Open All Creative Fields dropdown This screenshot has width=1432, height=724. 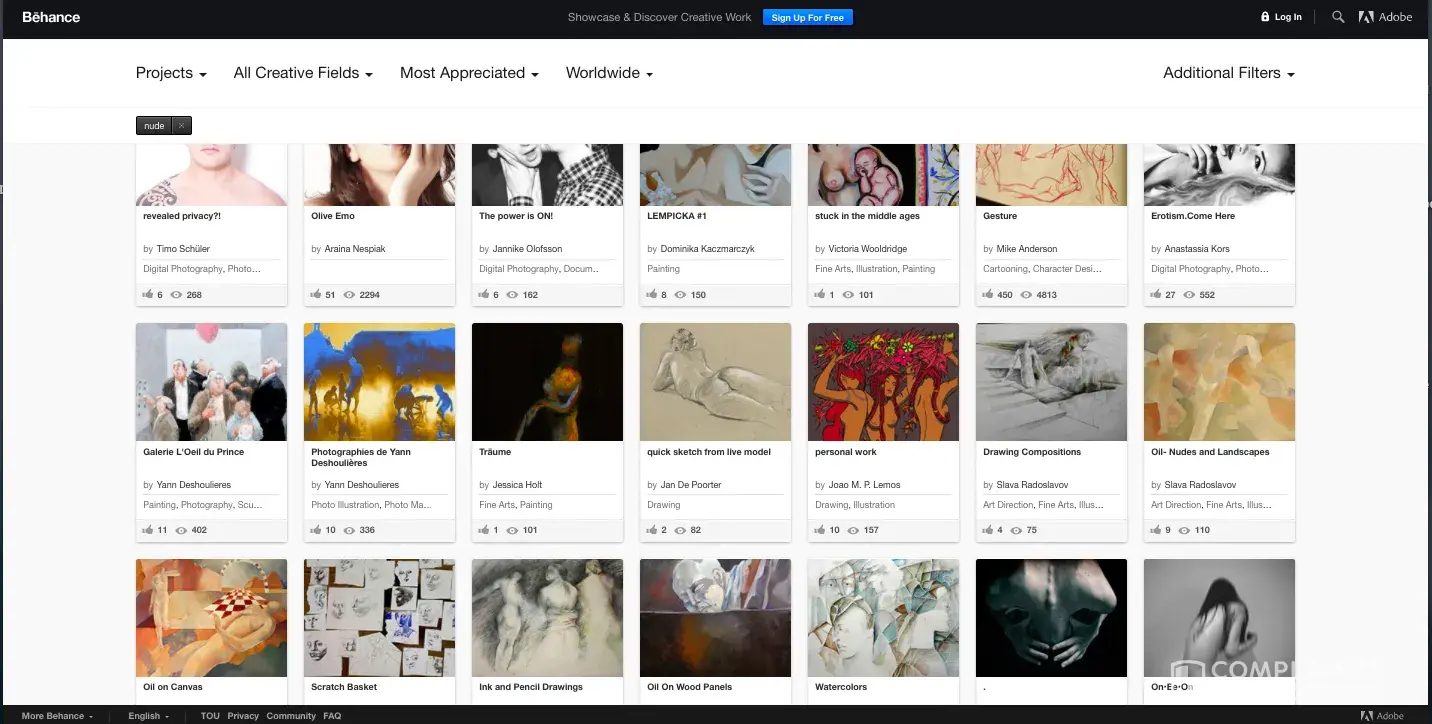(303, 73)
